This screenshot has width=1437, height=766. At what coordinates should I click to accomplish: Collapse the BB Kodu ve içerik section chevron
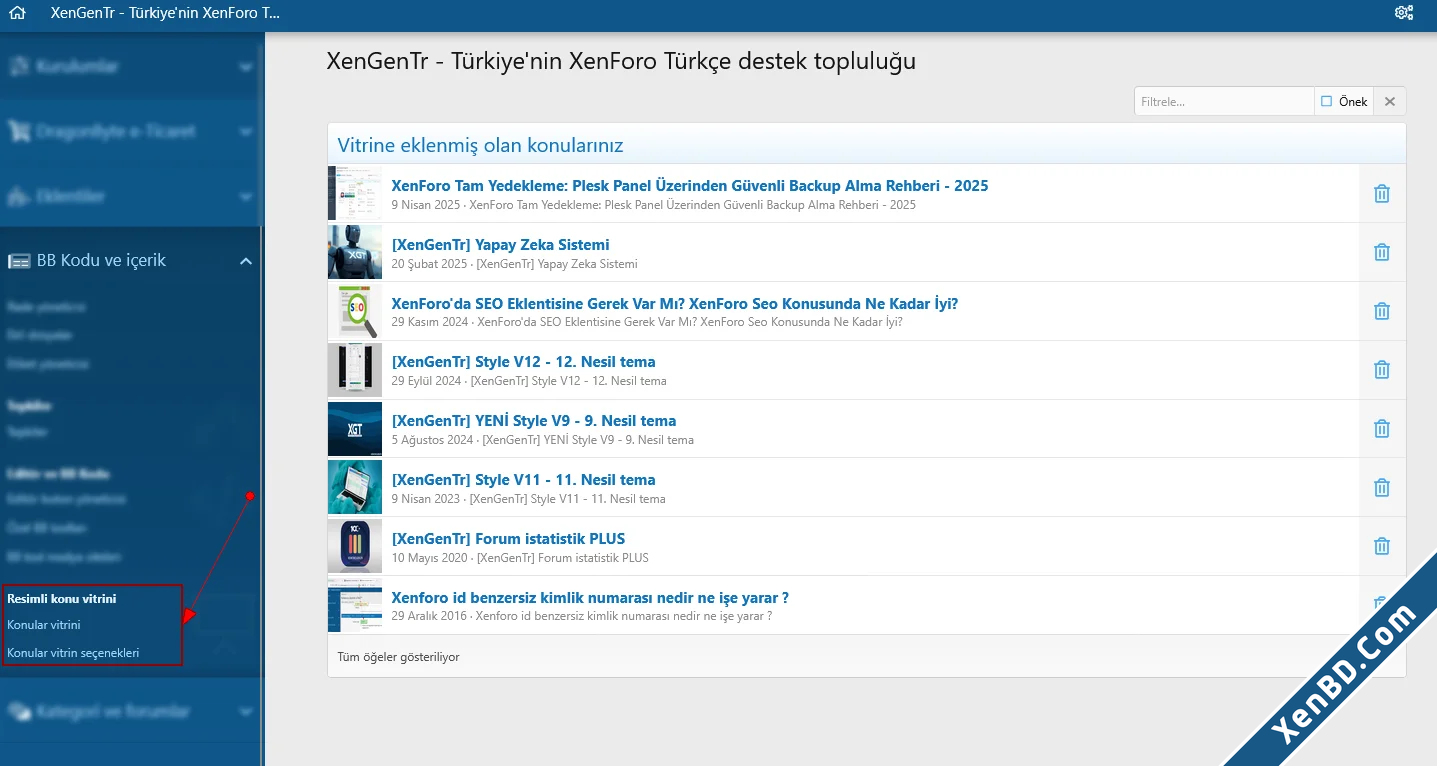pos(246,261)
